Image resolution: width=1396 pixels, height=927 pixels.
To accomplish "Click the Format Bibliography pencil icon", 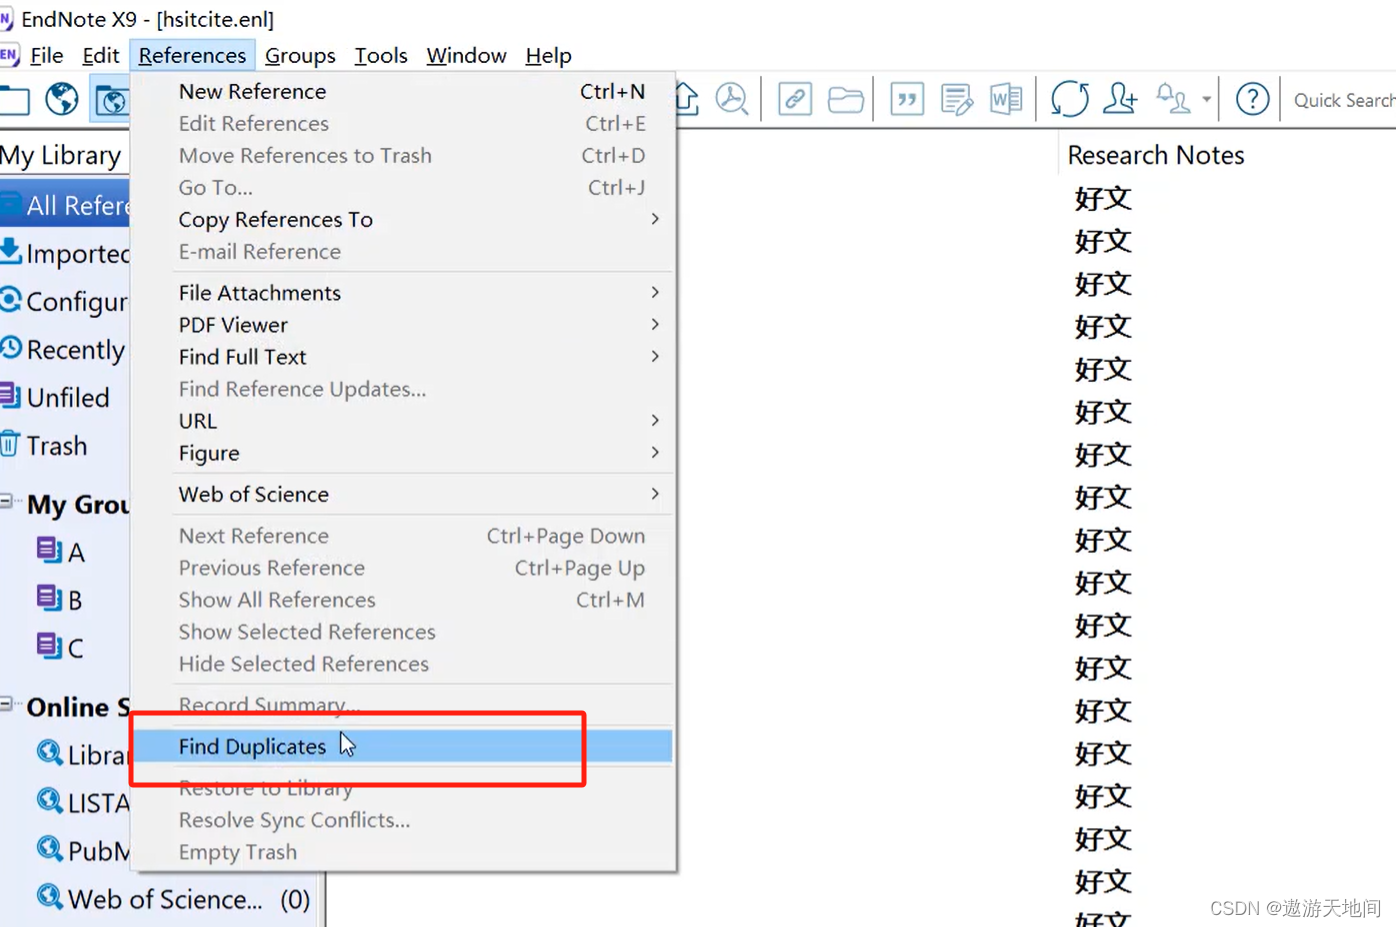I will coord(957,99).
